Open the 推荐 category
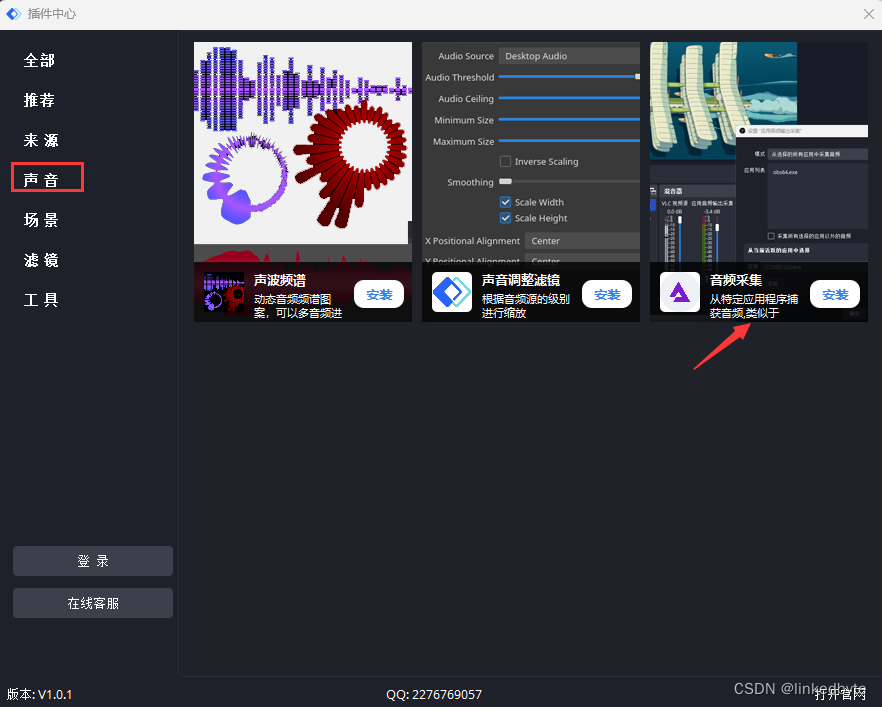This screenshot has height=707, width=882. 39,101
